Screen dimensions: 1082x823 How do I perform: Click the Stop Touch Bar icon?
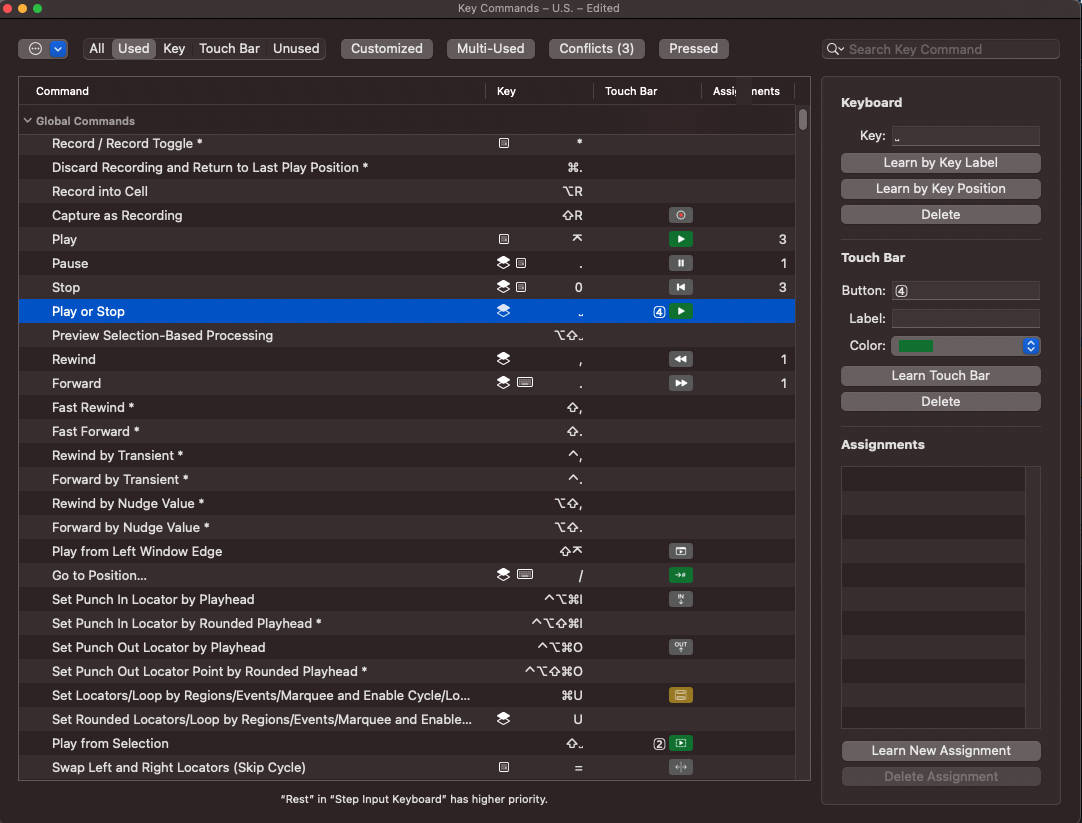tap(681, 287)
